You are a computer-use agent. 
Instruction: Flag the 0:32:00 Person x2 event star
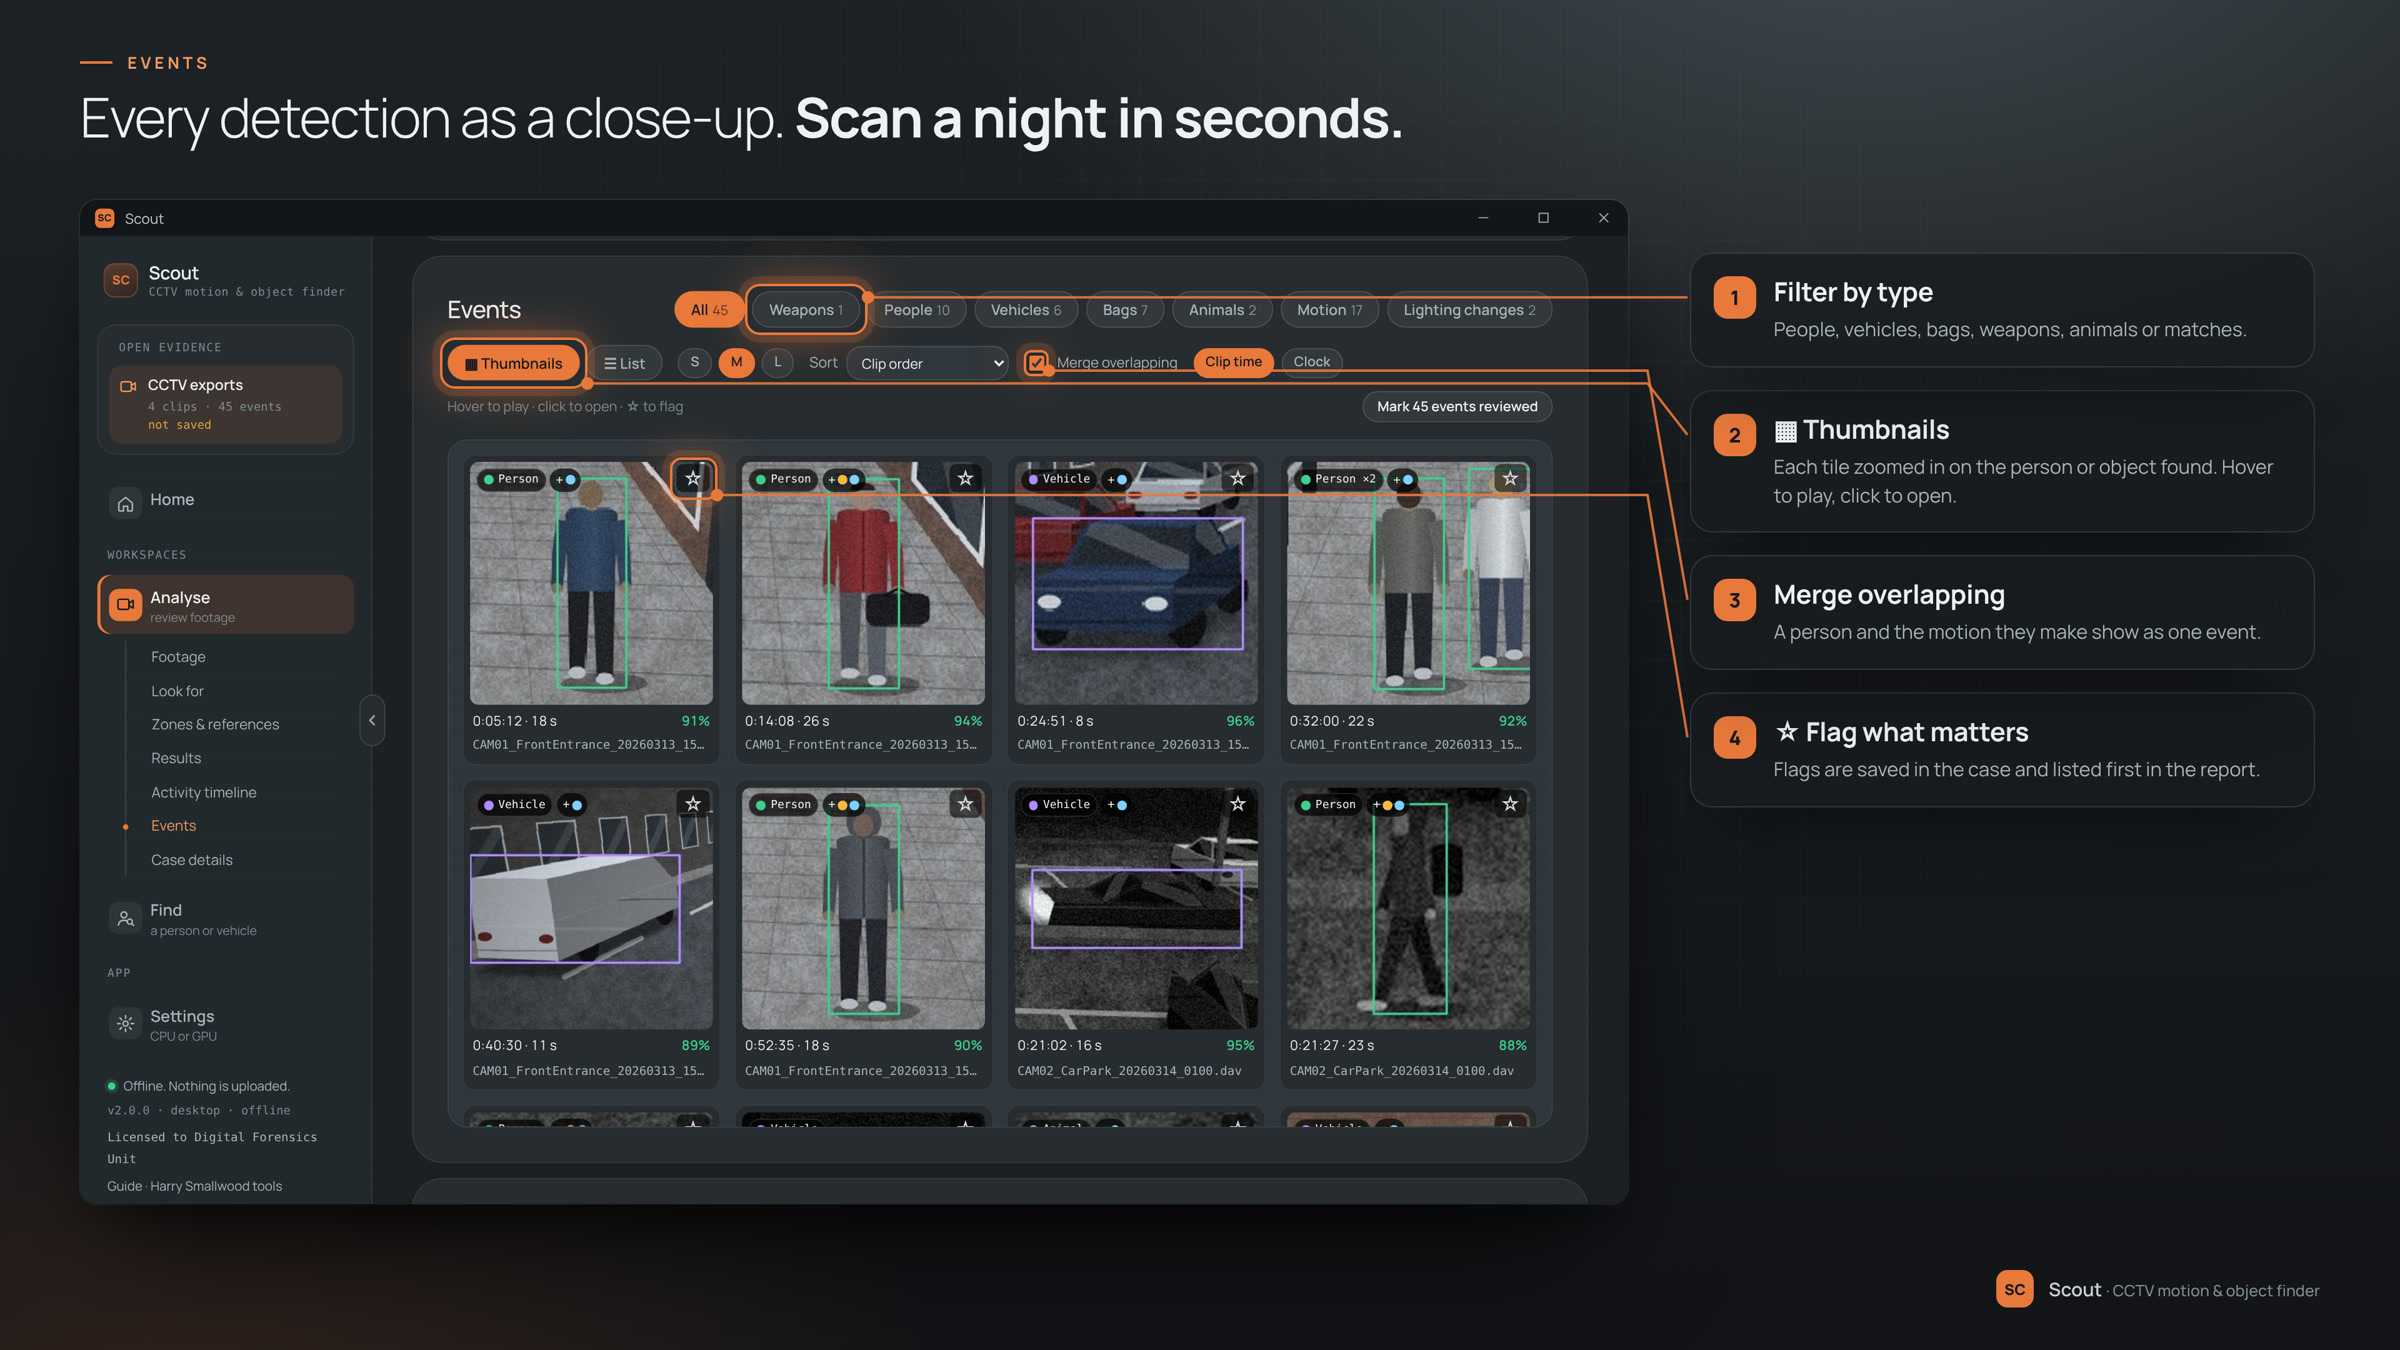click(x=1510, y=478)
